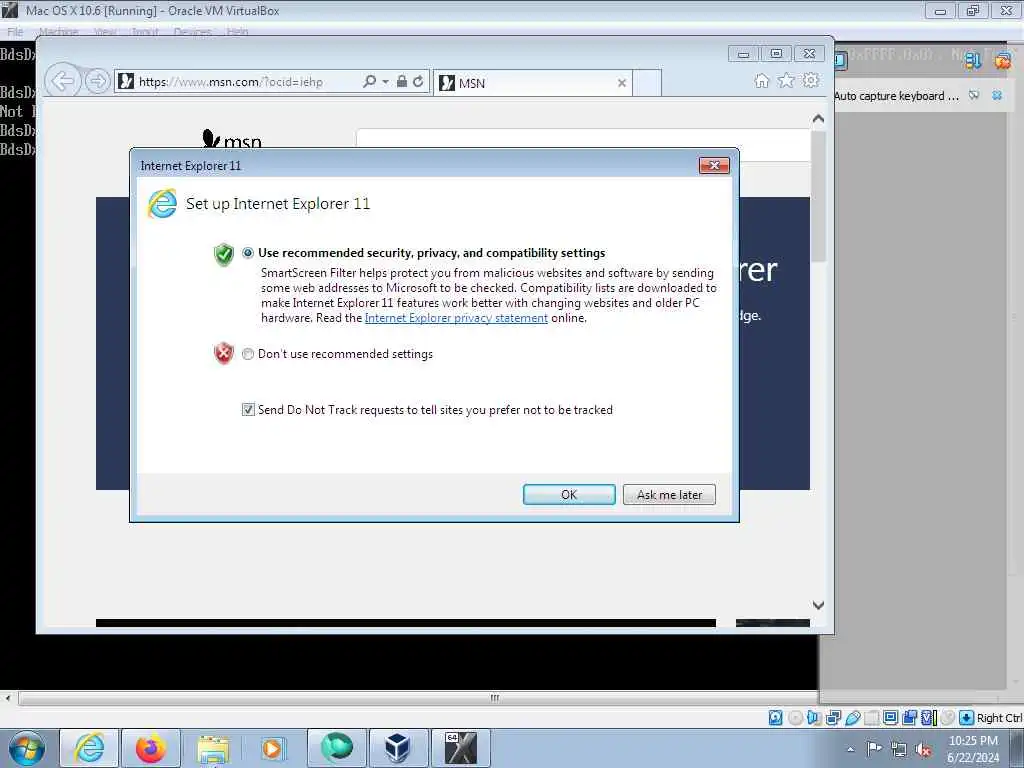Open Internet Explorer from the taskbar
Viewport: 1024px width, 768px height.
point(89,748)
